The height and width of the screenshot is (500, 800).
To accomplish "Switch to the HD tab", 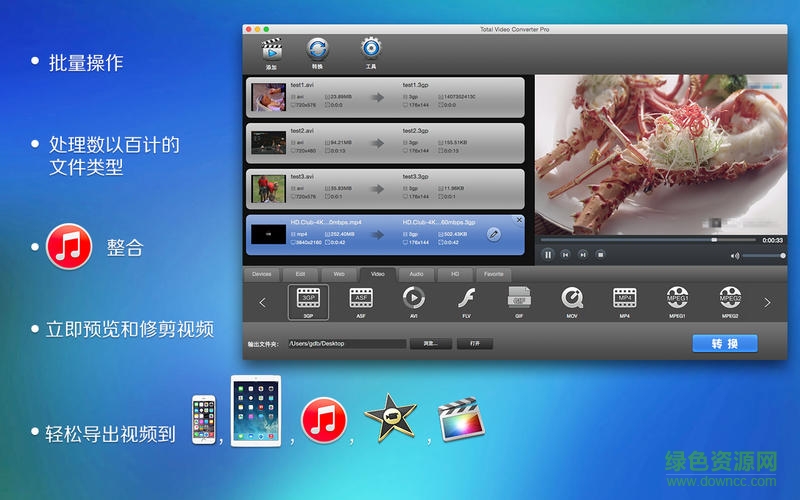I will click(455, 274).
